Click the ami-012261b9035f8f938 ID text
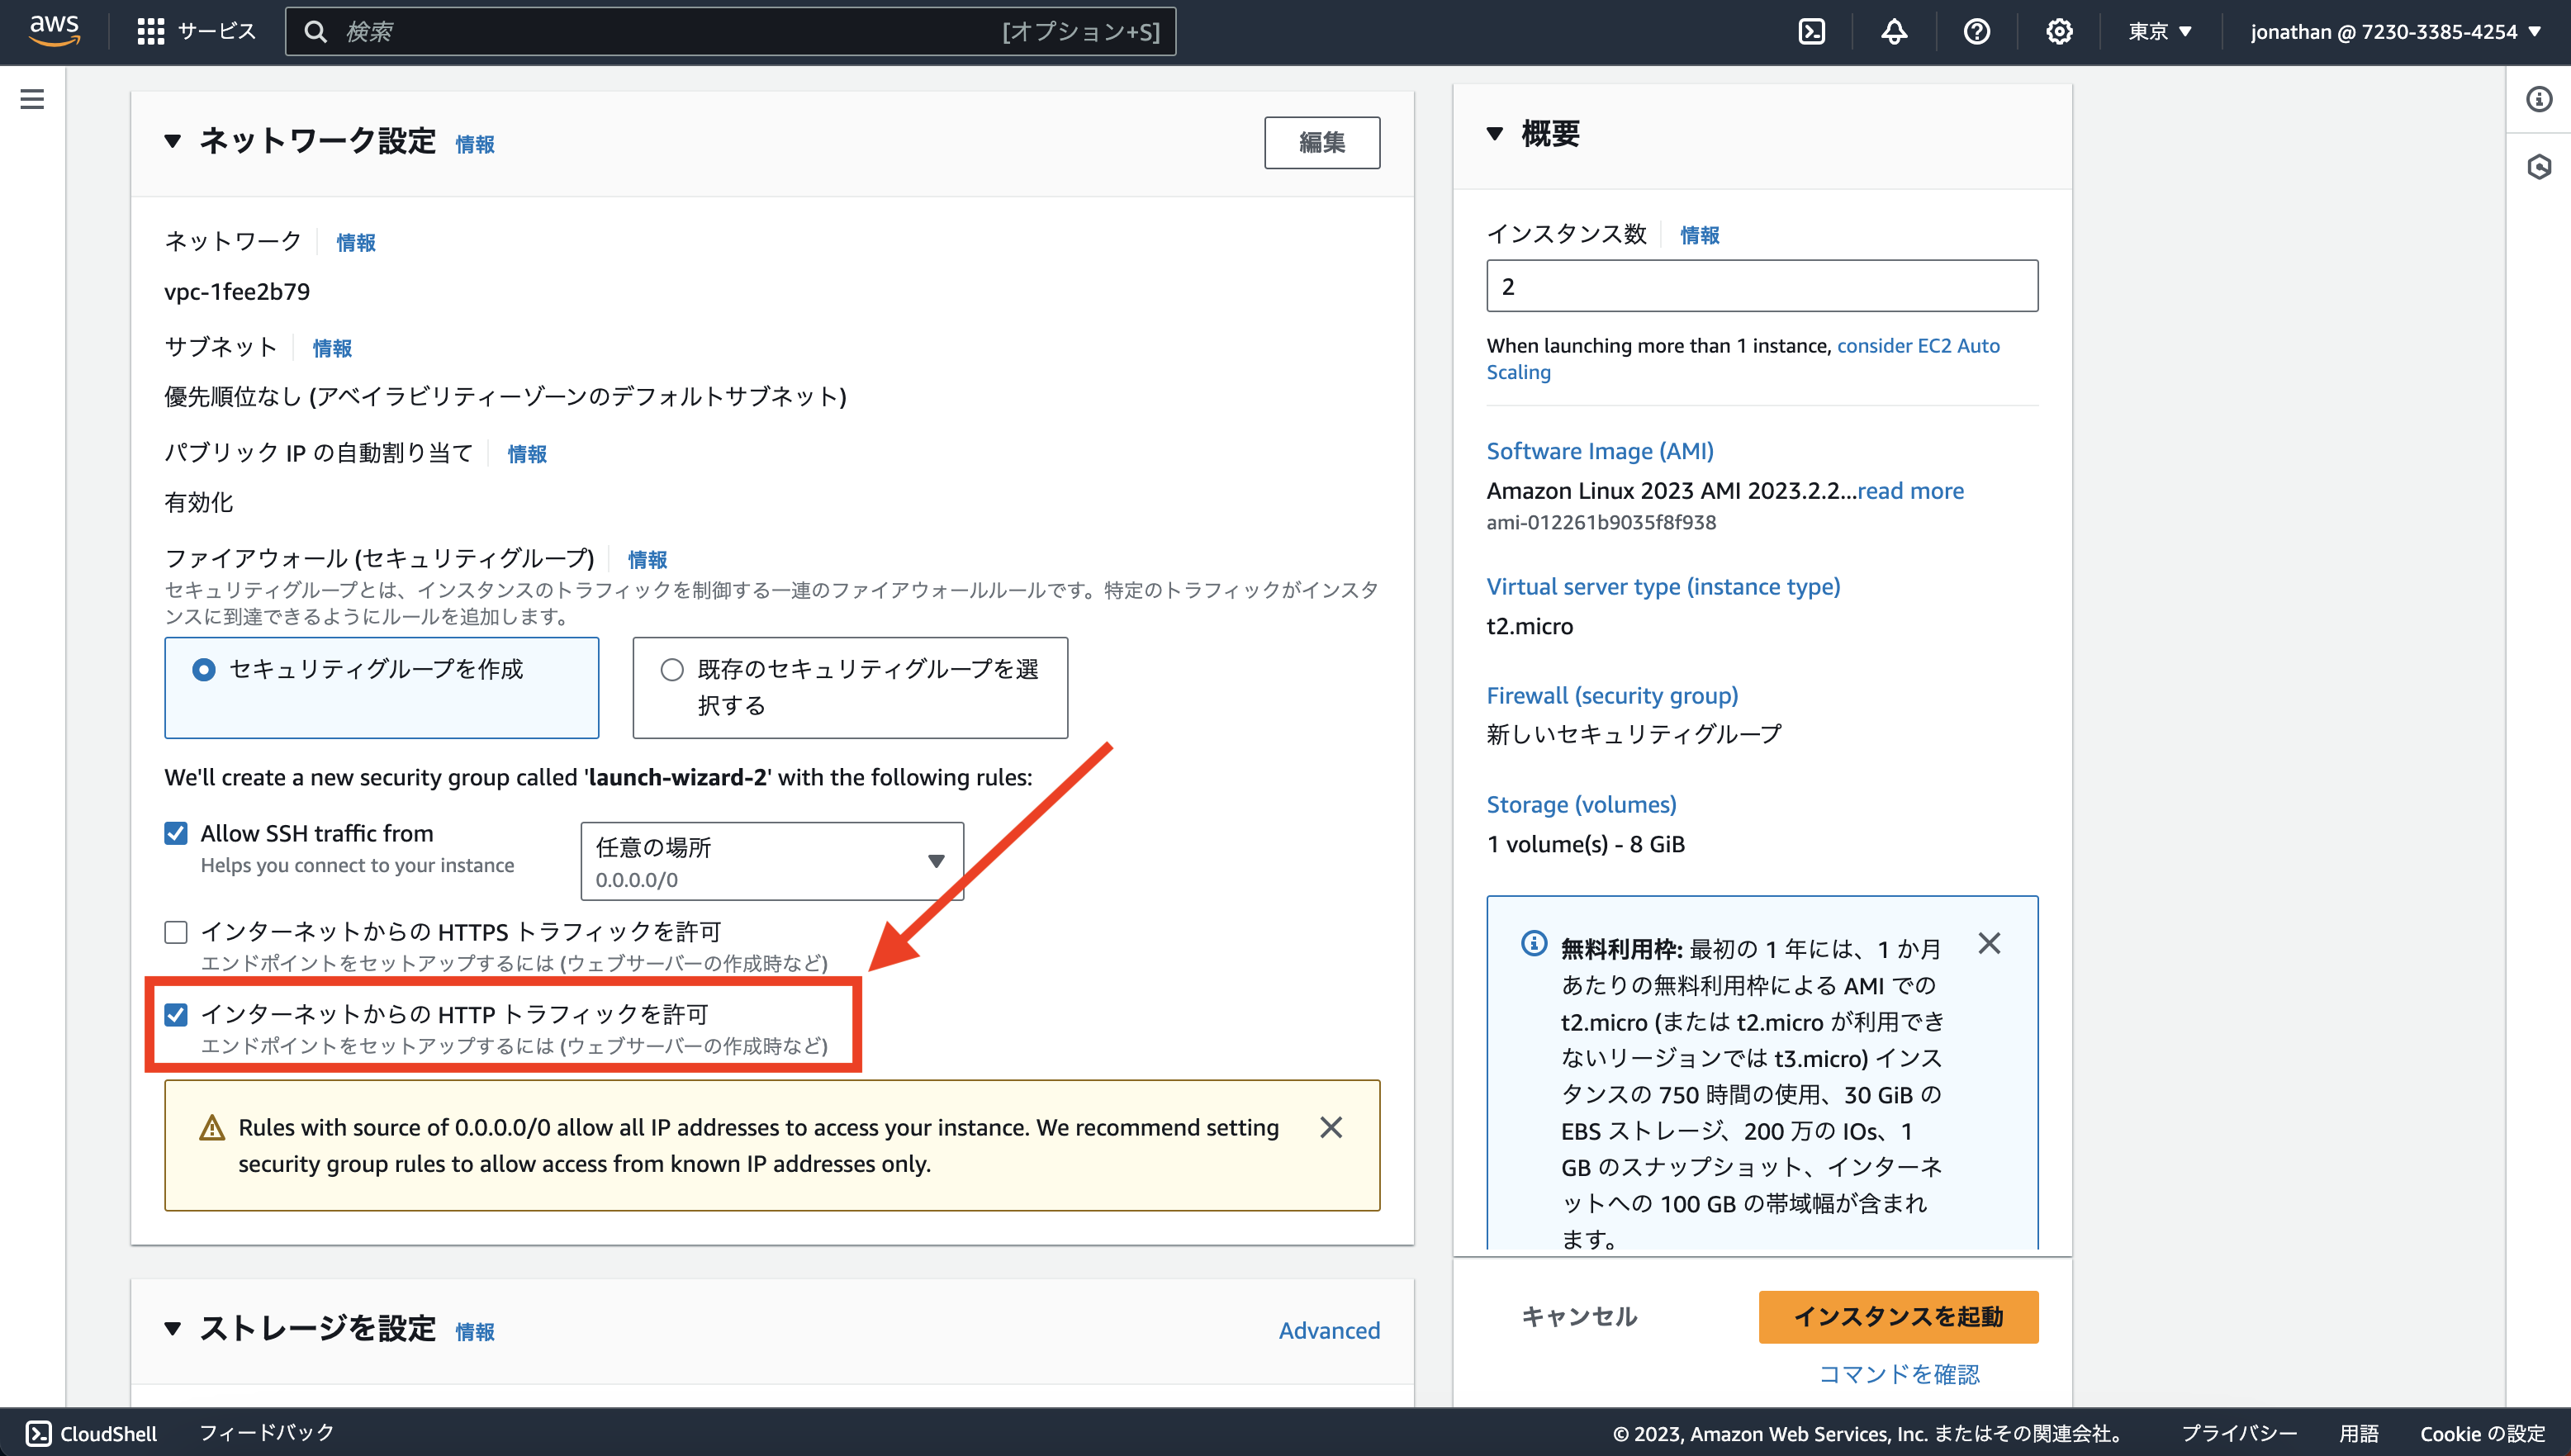 click(x=1601, y=522)
